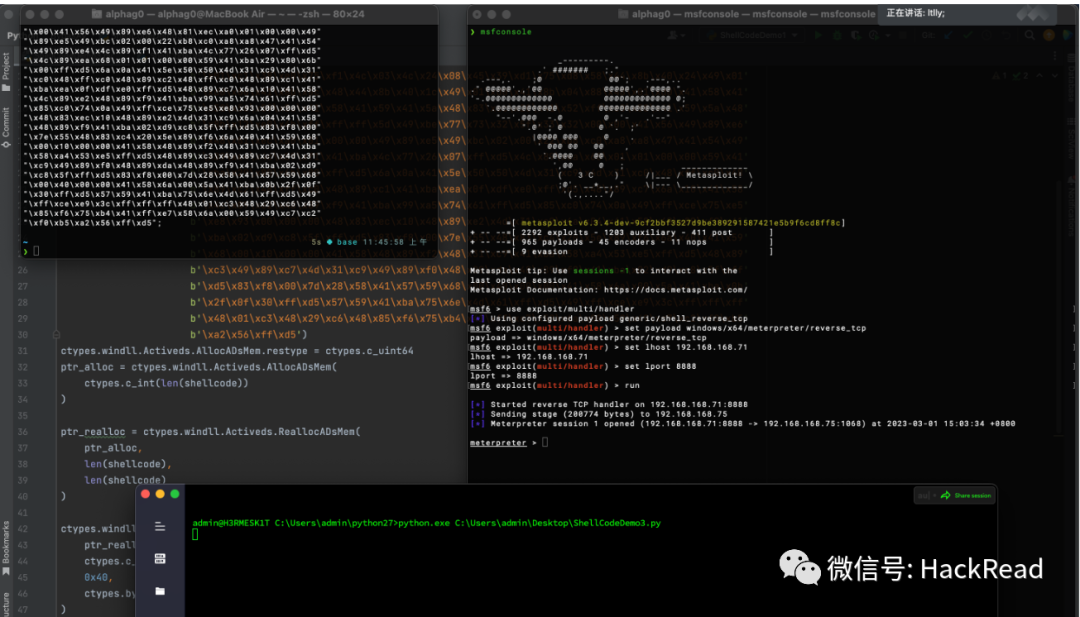The image size is (1080, 617).
Task: Click the 'msfconsole' command at top of terminal
Action: tap(506, 32)
